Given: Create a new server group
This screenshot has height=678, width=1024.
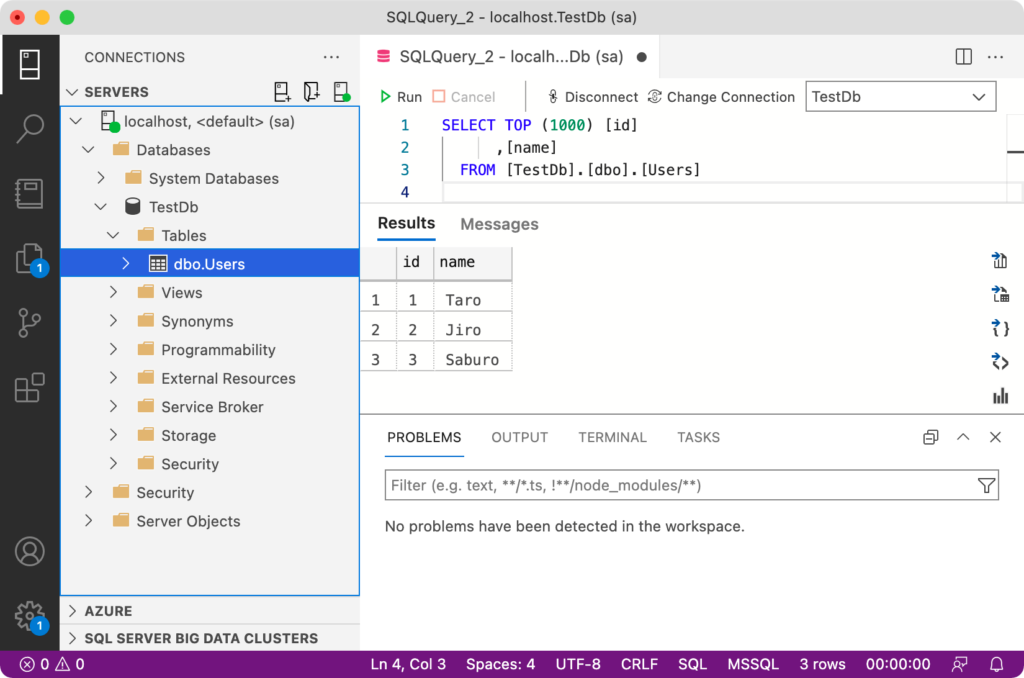Looking at the screenshot, I should pyautogui.click(x=311, y=91).
